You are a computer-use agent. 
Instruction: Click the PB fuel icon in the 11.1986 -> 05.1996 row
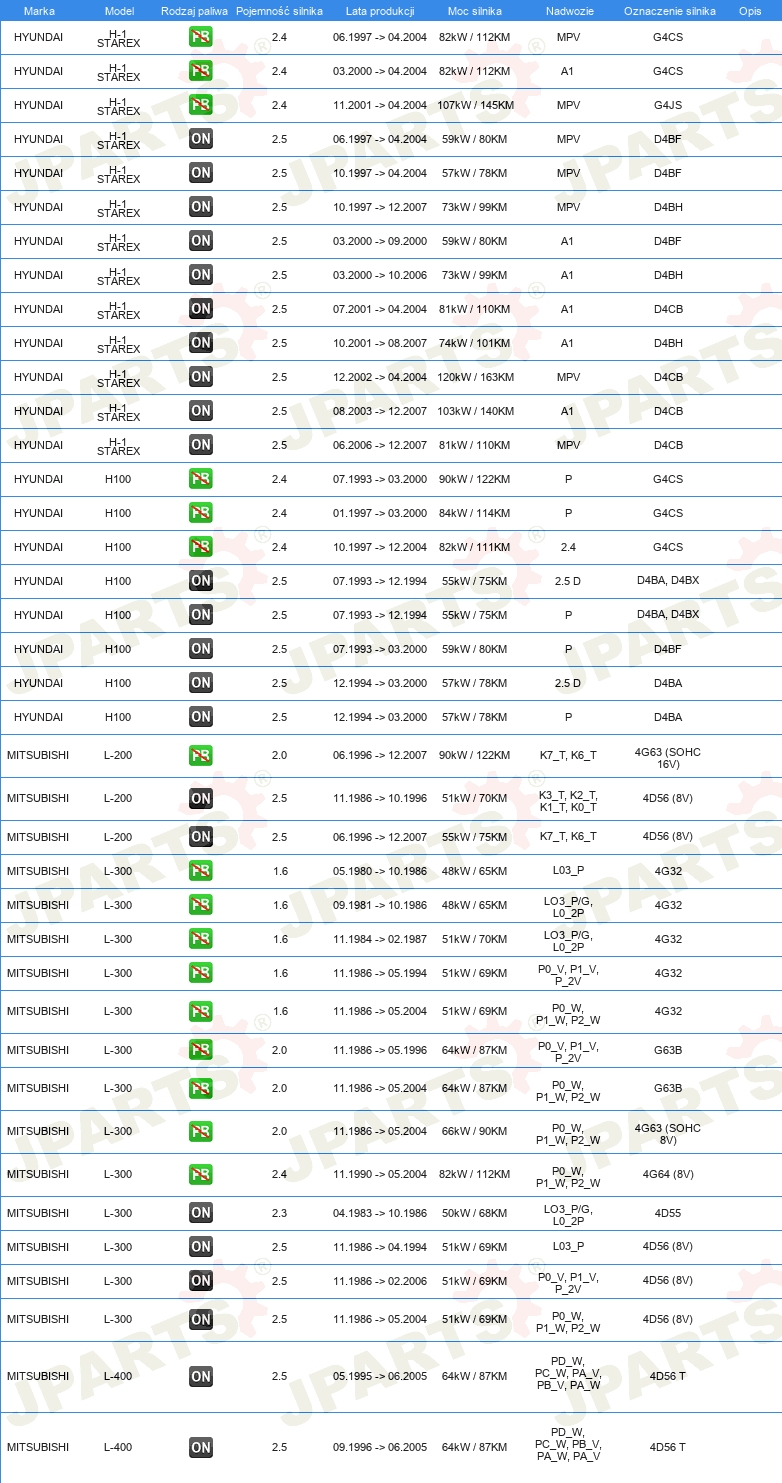click(201, 1050)
